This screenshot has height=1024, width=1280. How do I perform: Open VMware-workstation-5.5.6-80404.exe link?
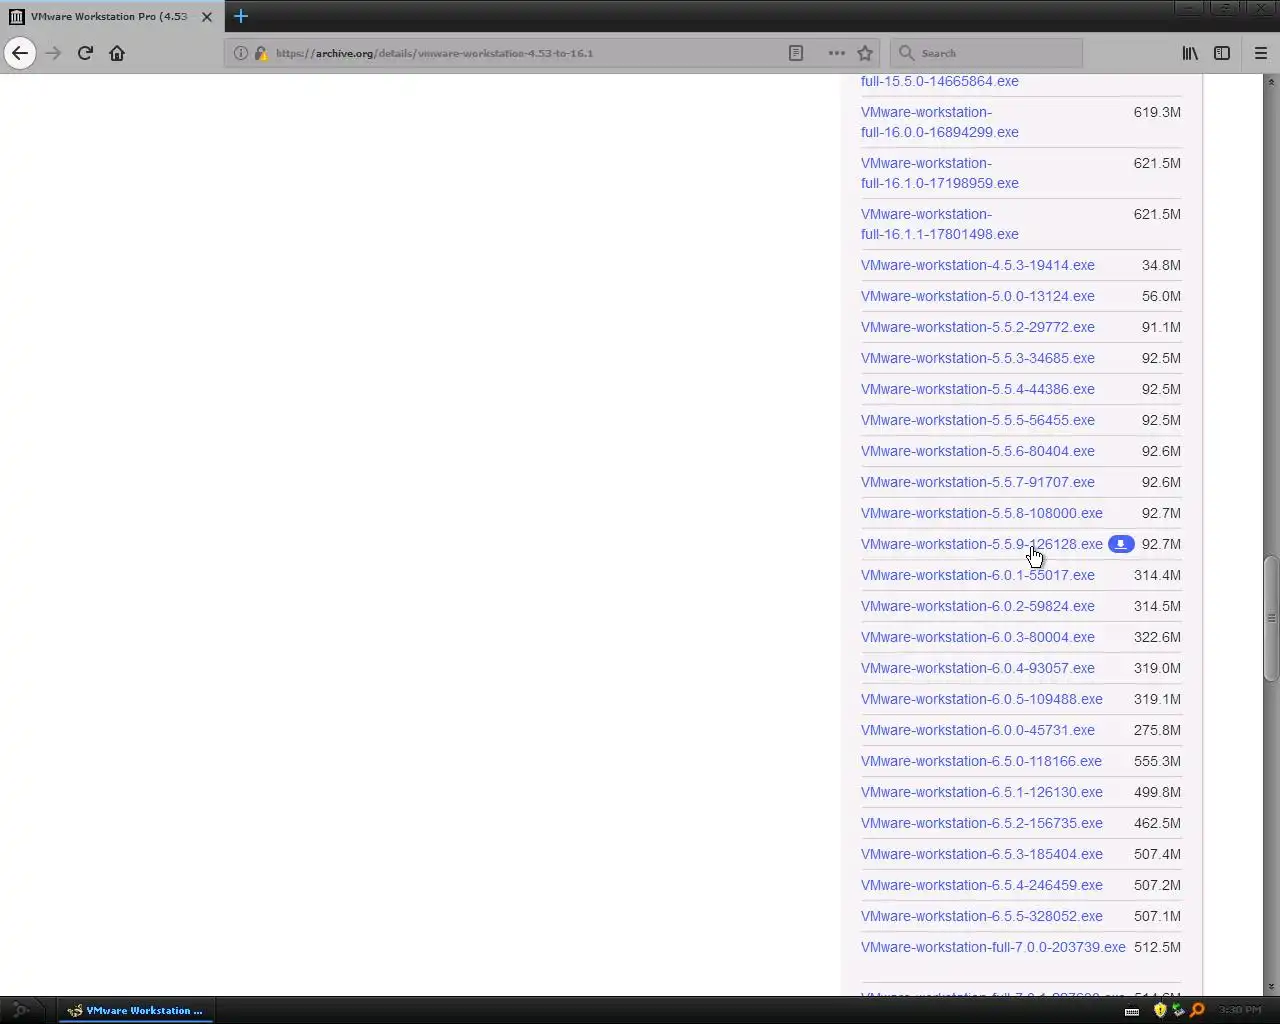coord(978,451)
